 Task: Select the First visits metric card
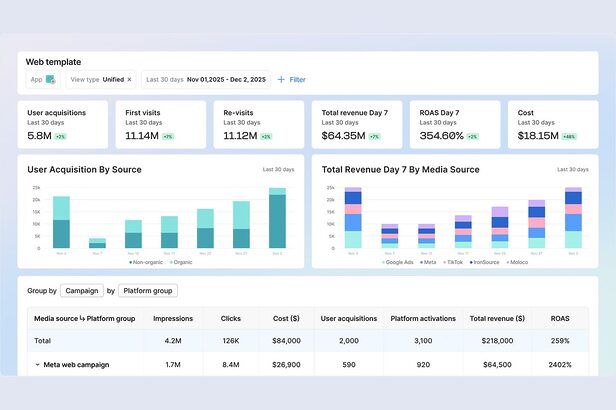pyautogui.click(x=161, y=124)
